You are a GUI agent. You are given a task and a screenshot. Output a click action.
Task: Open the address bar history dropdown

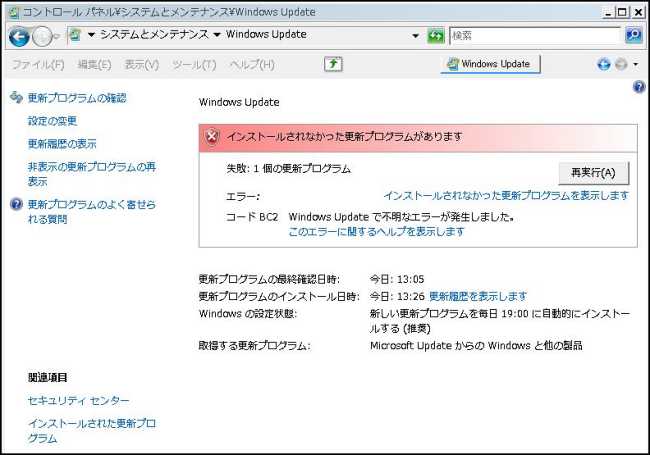coord(415,36)
